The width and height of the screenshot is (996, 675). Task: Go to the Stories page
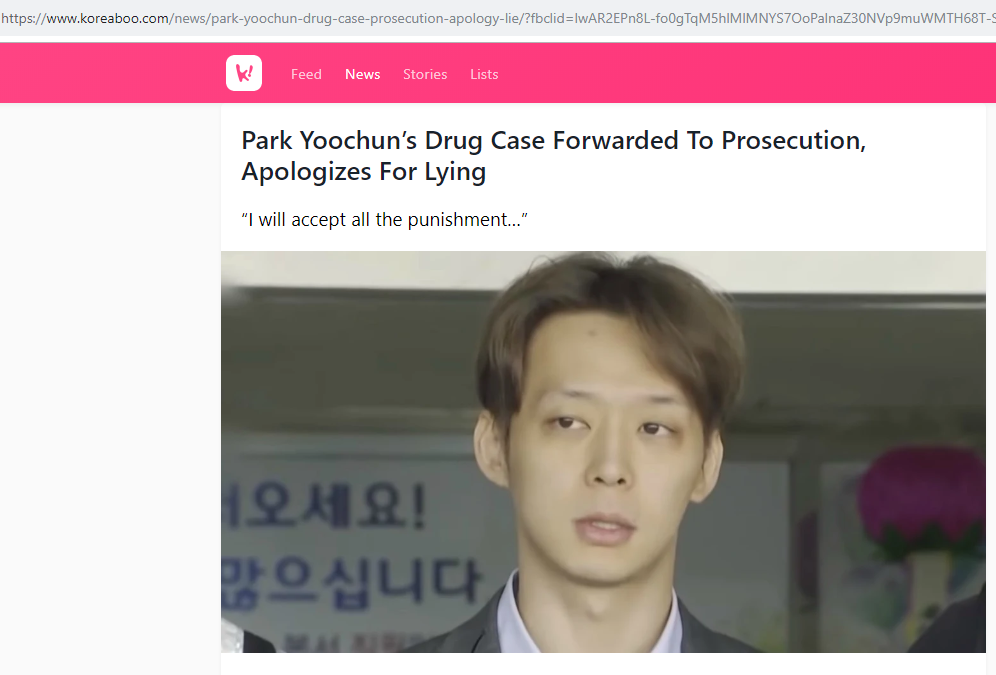tap(425, 74)
